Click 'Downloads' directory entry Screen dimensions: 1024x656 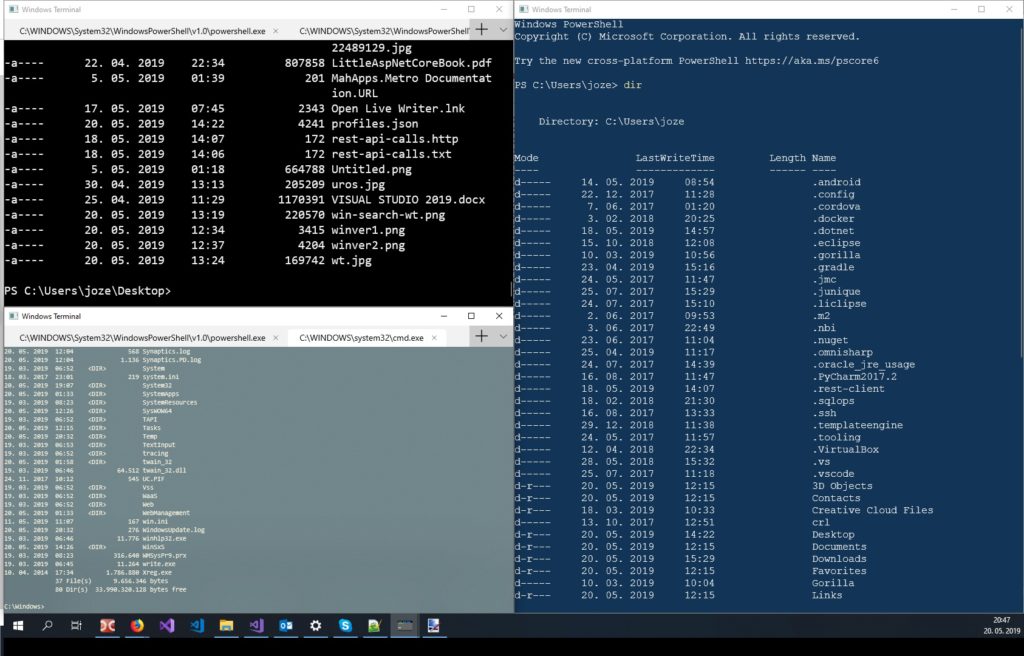(839, 559)
